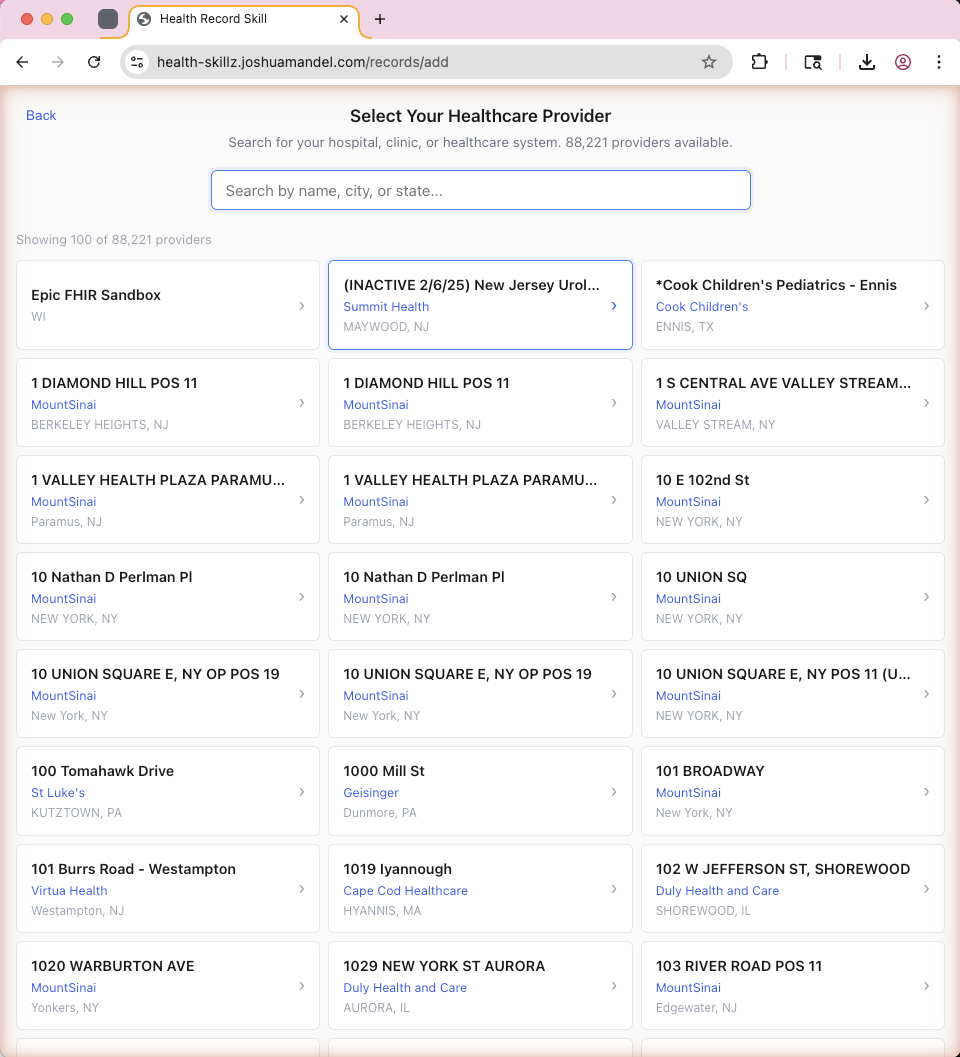Screen dimensions: 960x1057
Task: Click 'Showing 100 of 88,221 providers' text
Action: pyautogui.click(x=114, y=239)
